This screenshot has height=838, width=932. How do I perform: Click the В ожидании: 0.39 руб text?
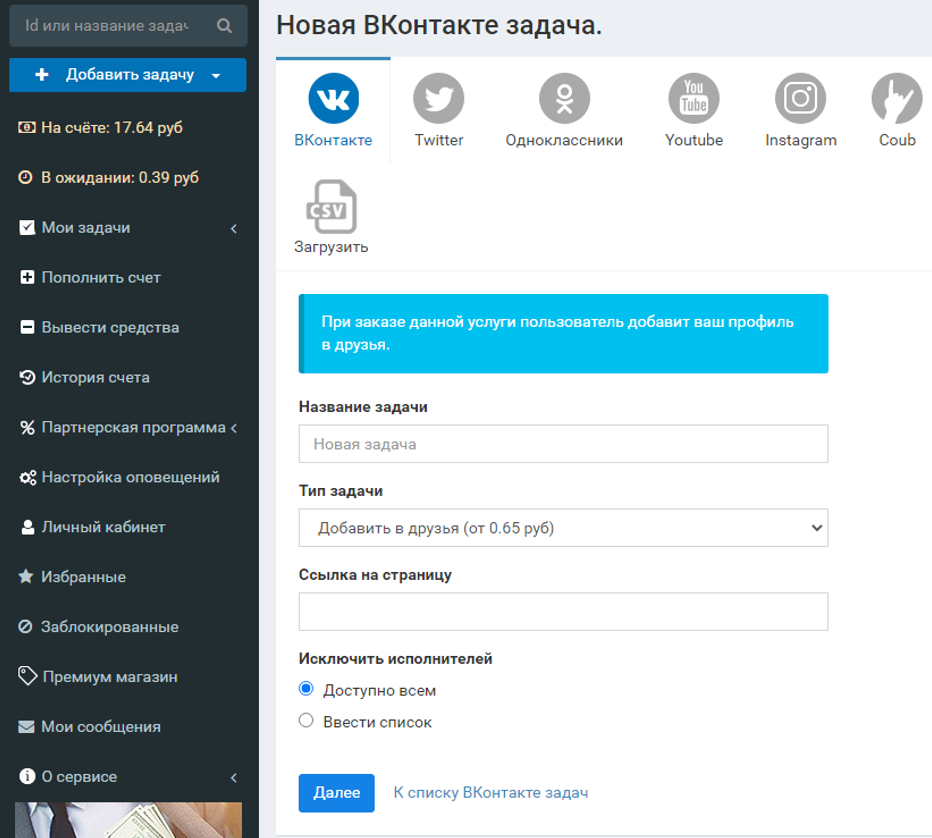point(119,178)
